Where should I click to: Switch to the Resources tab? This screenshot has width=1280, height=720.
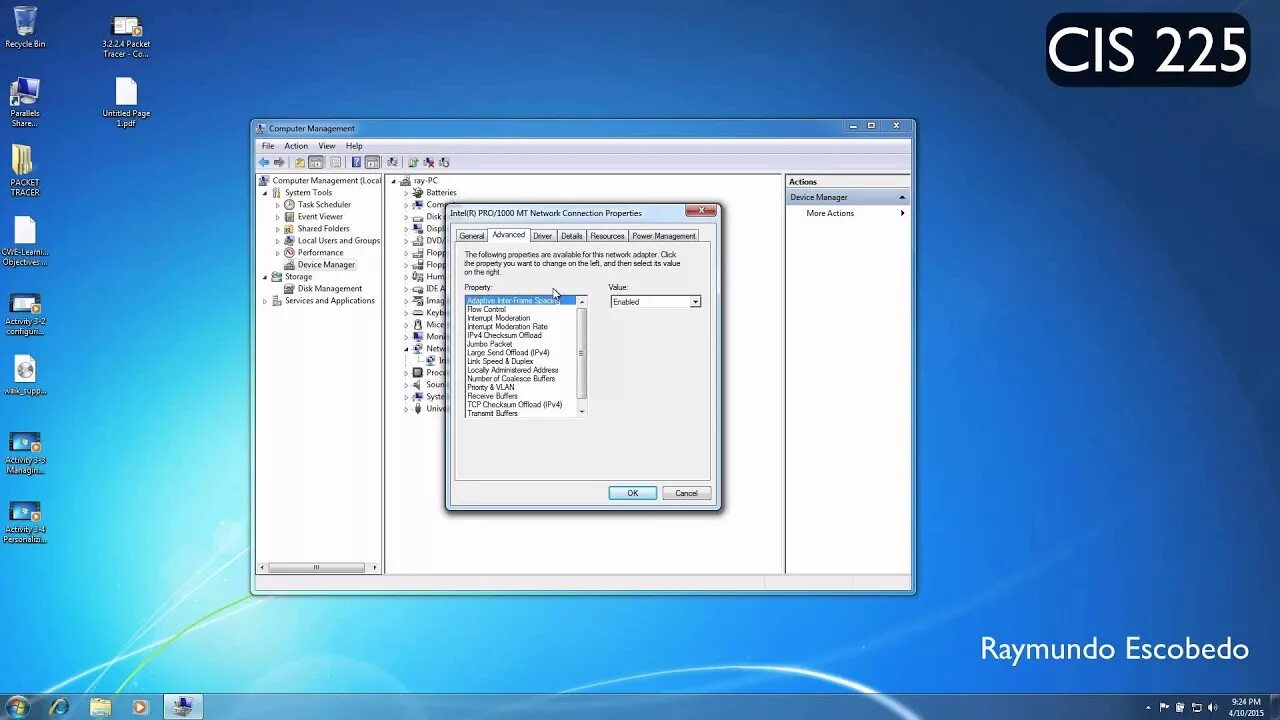607,236
